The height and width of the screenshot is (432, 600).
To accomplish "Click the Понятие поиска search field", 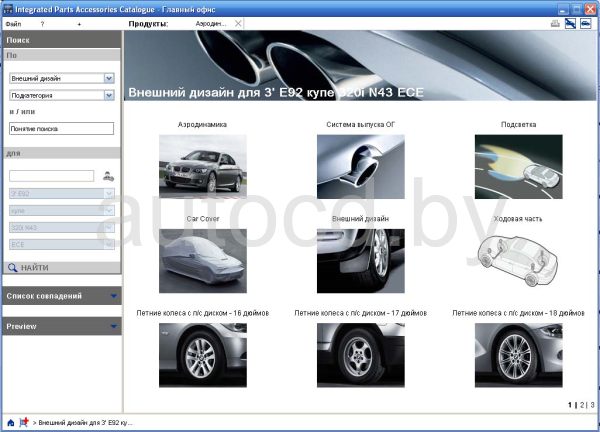I will 61,129.
